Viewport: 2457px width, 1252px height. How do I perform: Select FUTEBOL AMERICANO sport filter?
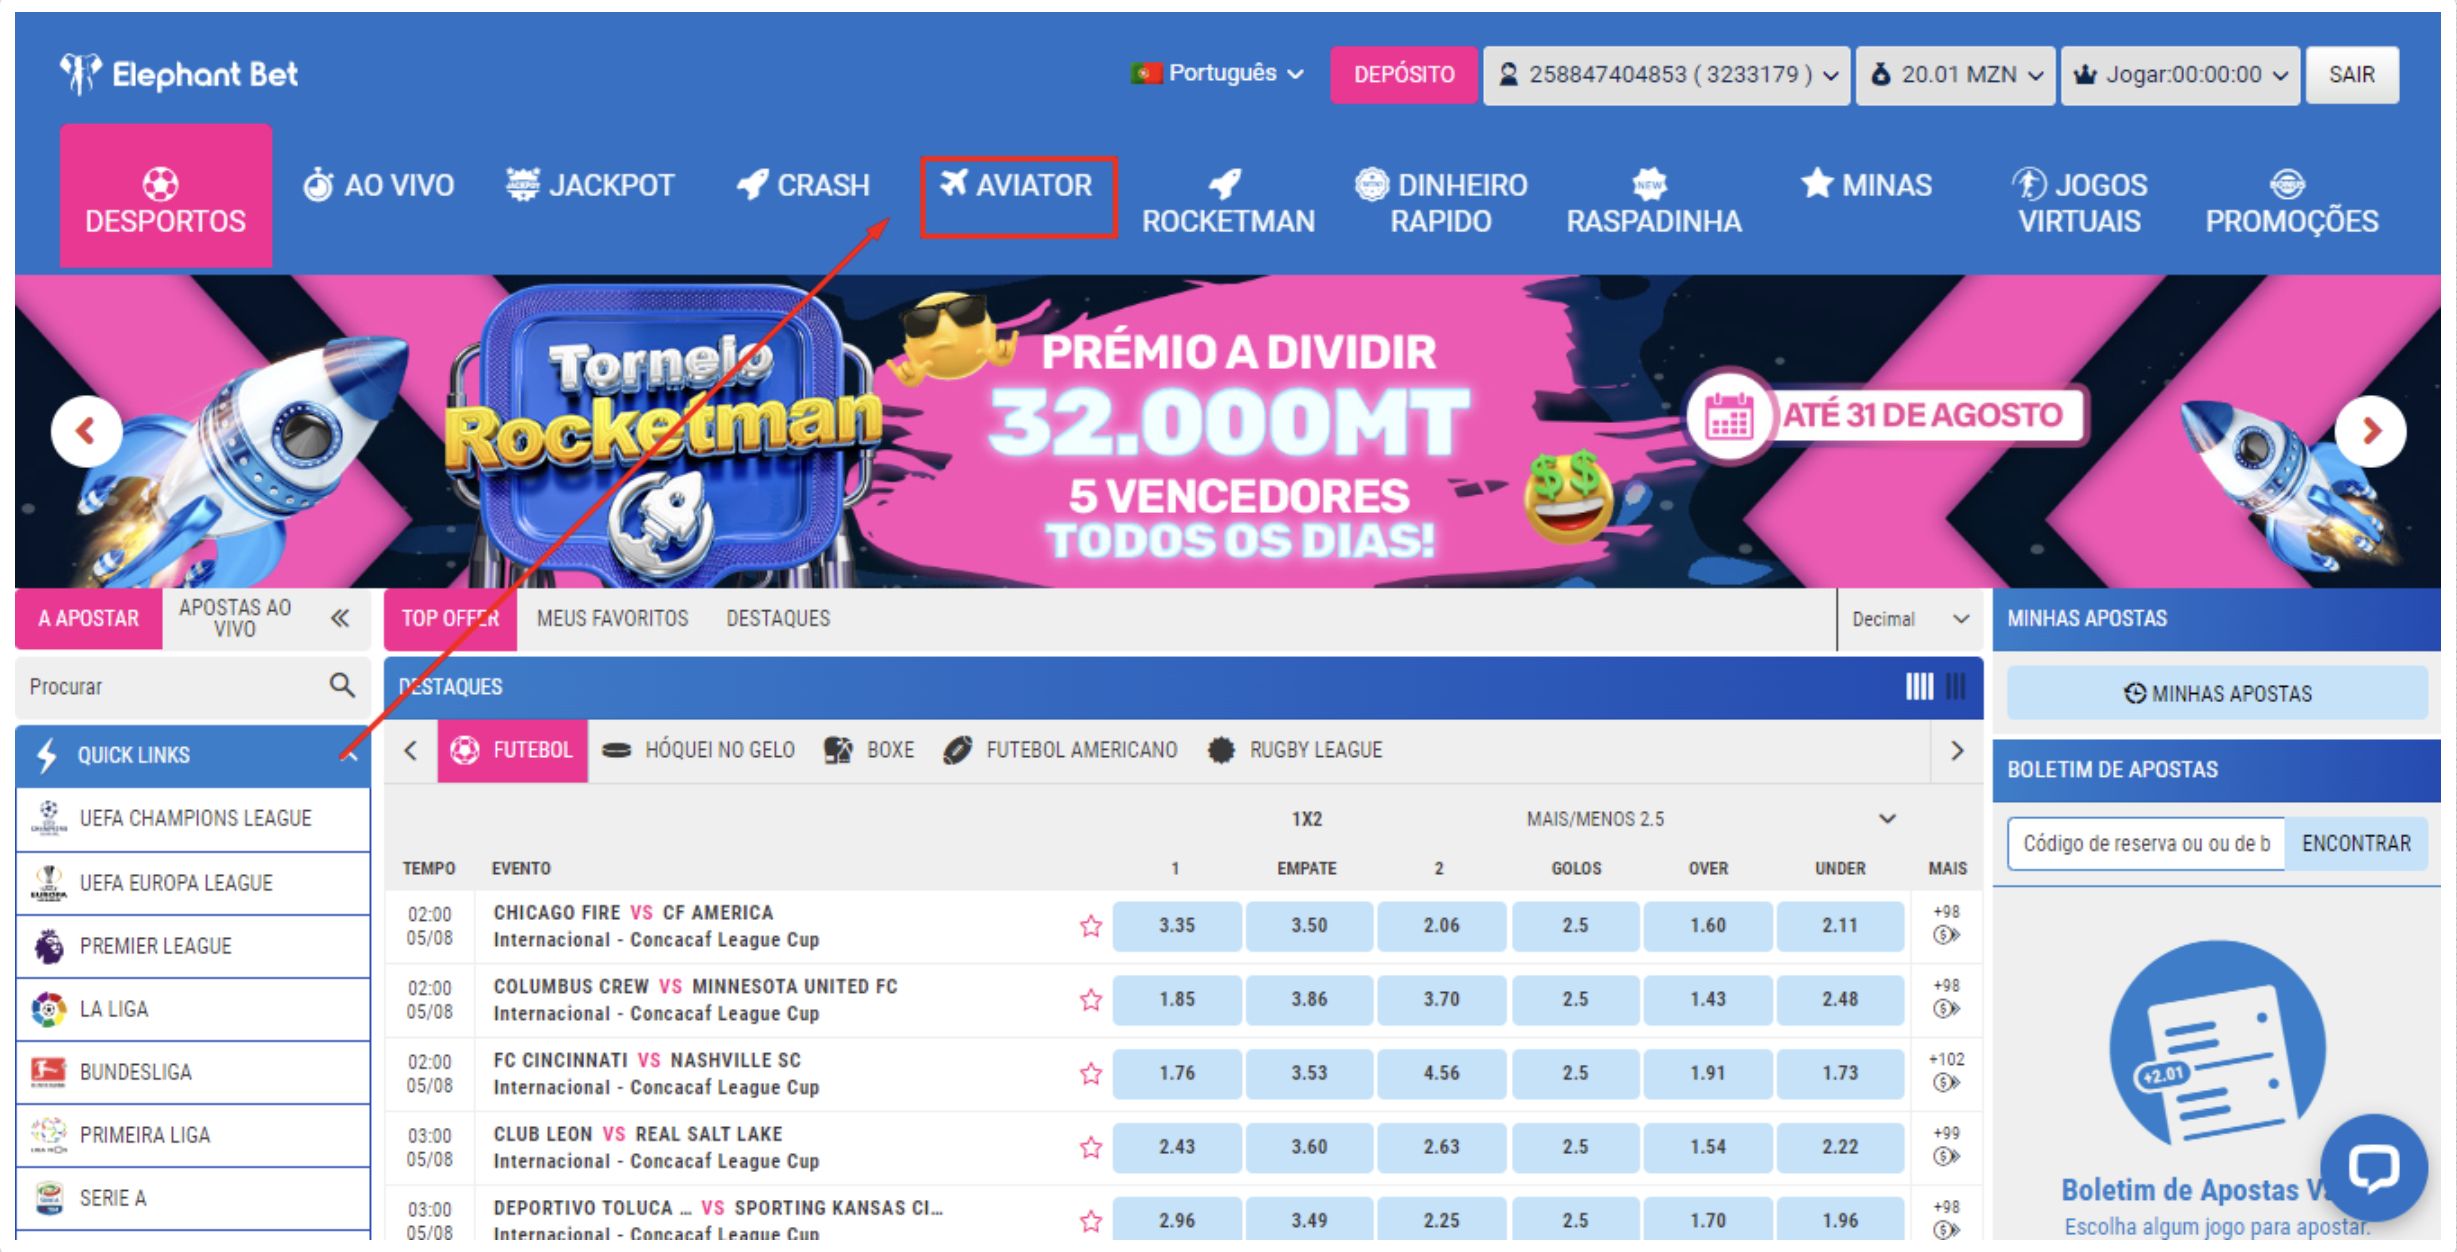1060,750
